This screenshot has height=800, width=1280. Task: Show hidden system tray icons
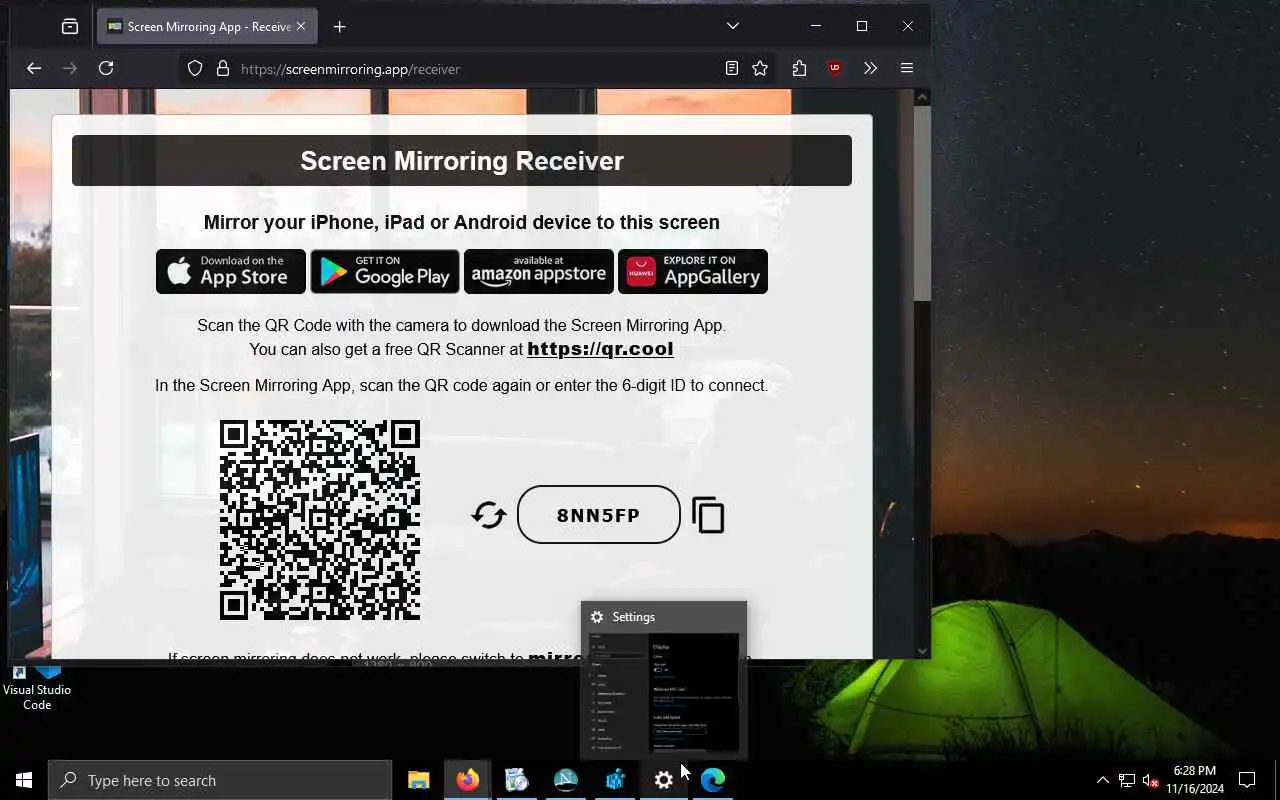tap(1103, 780)
